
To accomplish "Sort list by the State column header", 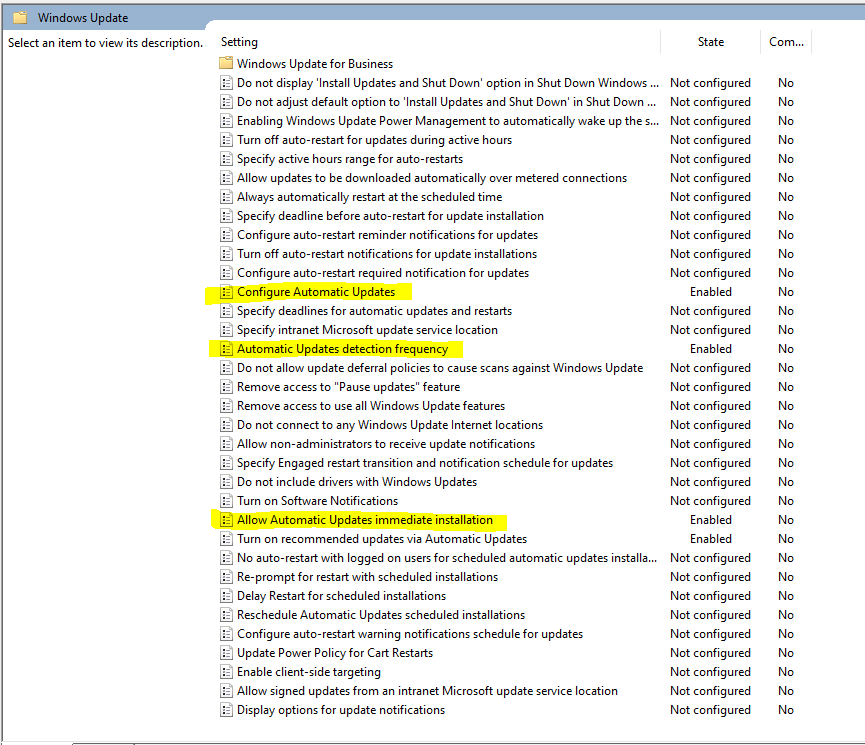I will point(711,42).
